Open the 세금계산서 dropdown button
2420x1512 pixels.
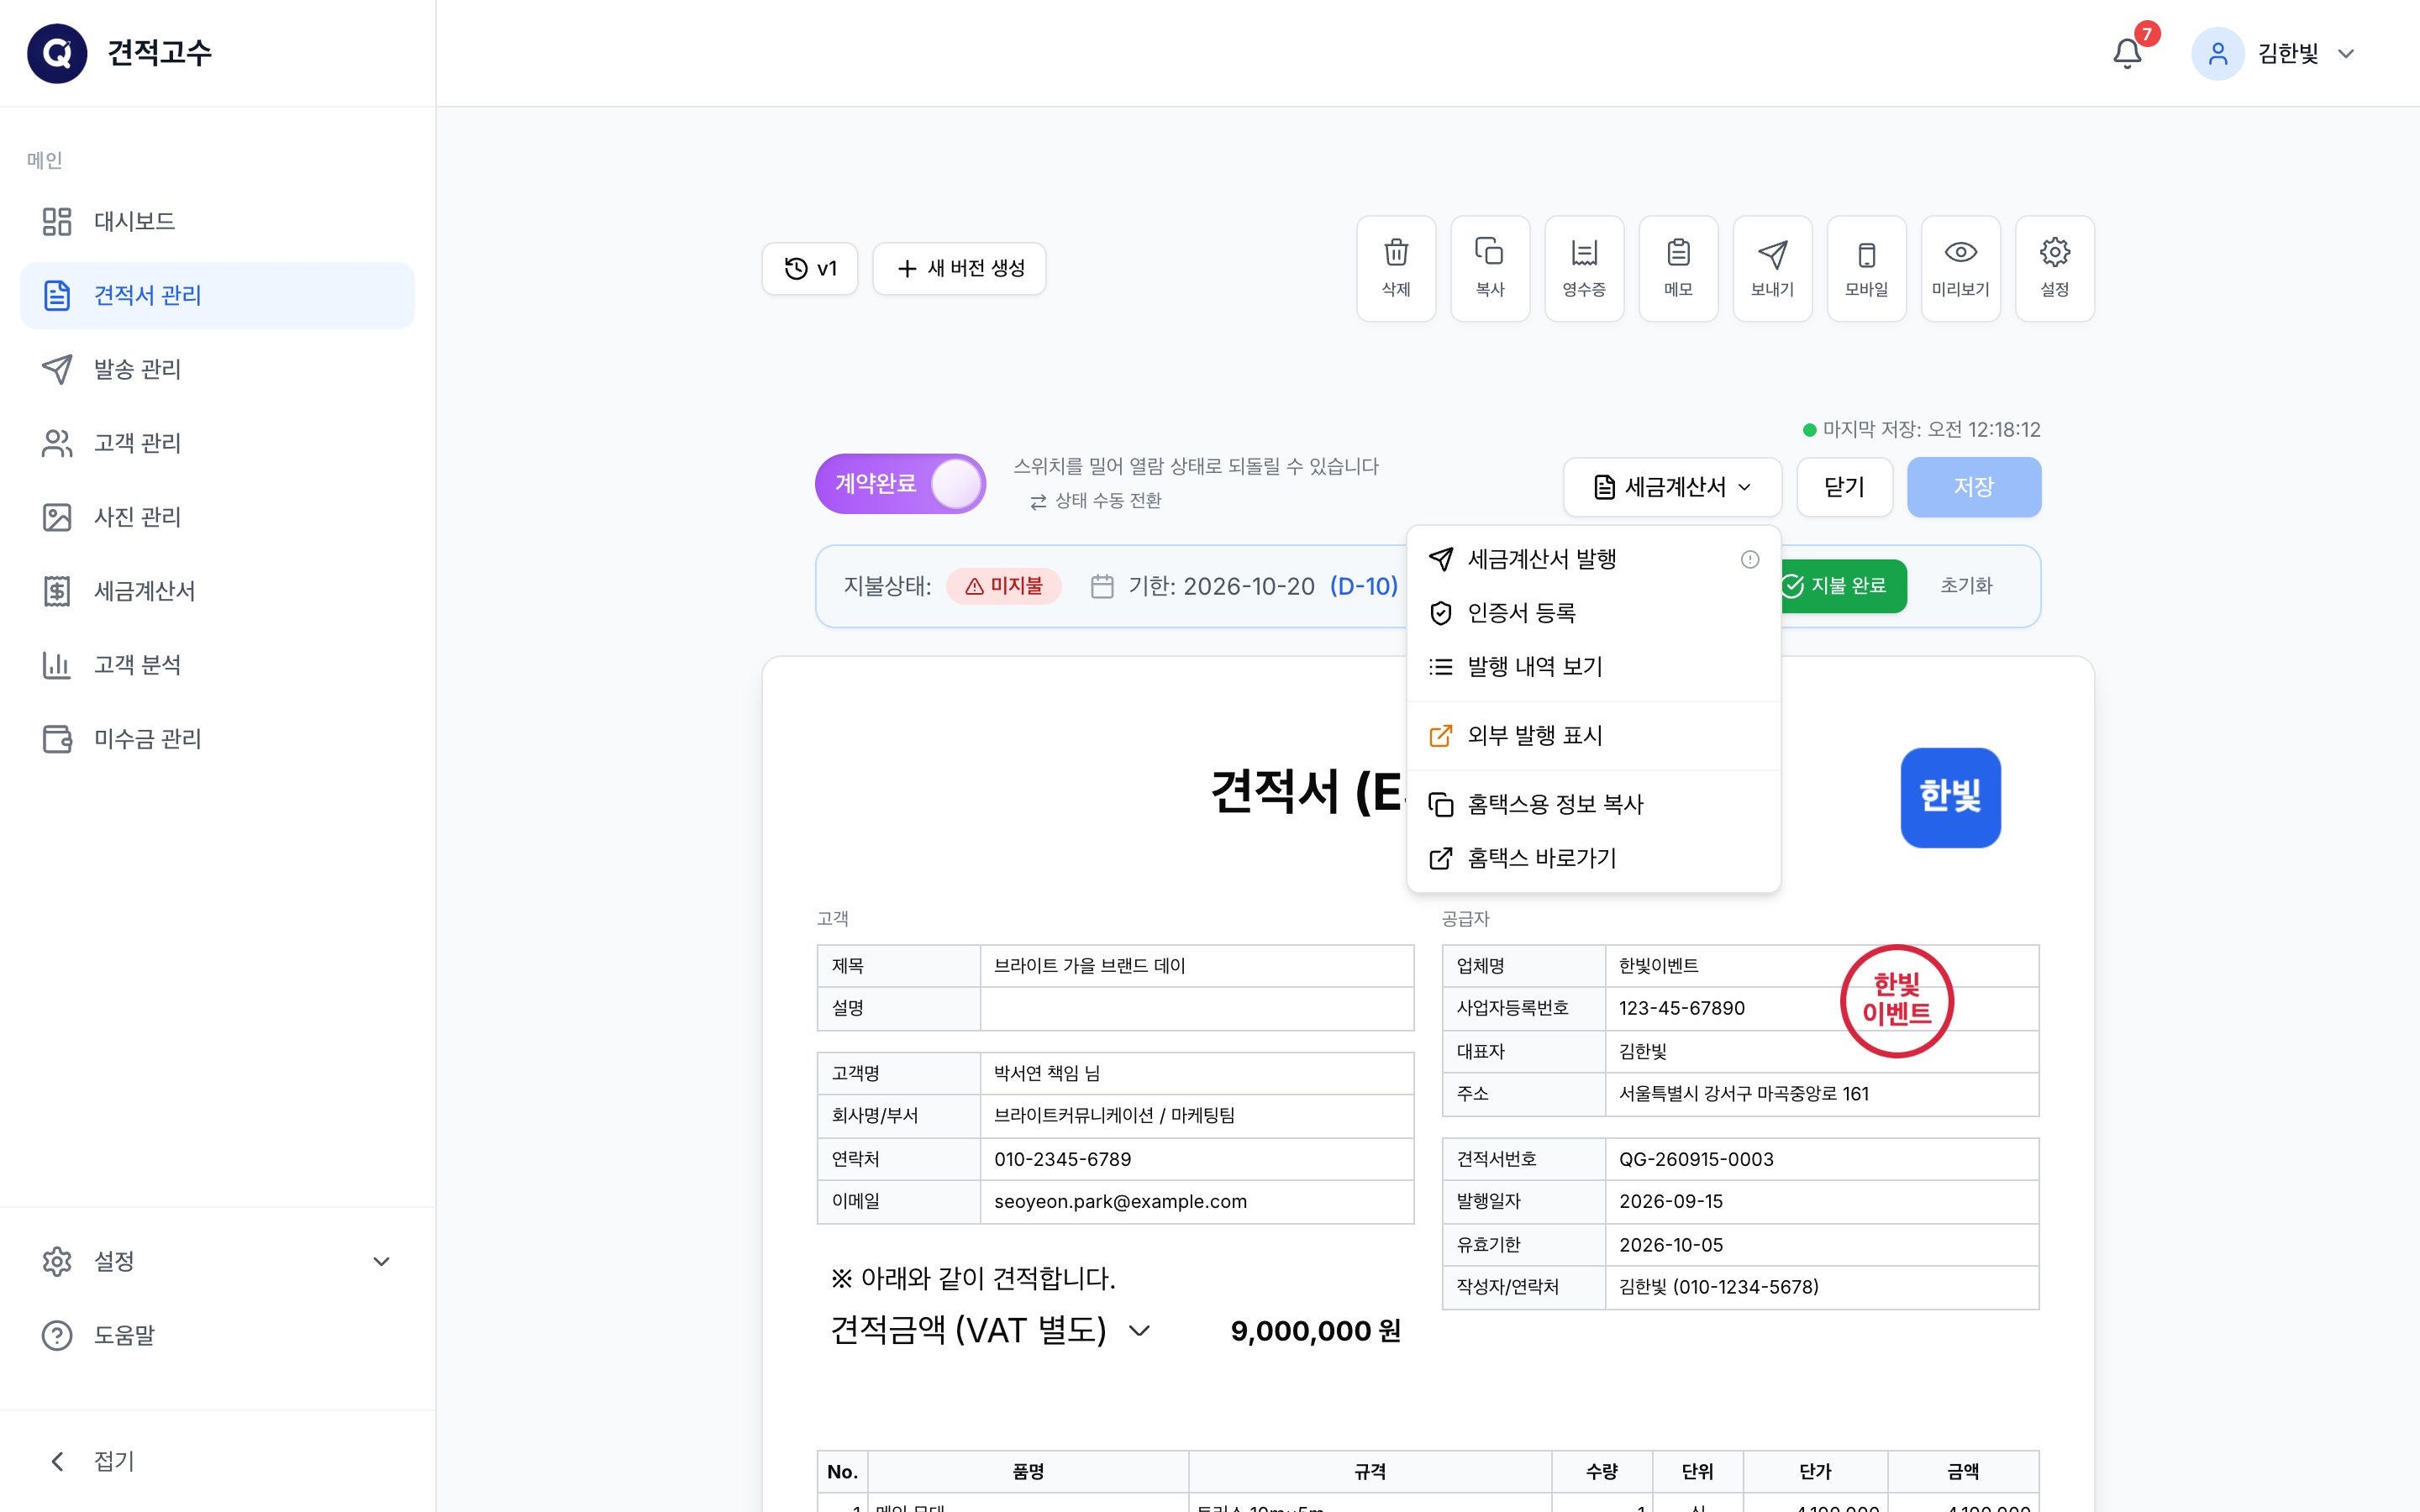1672,487
